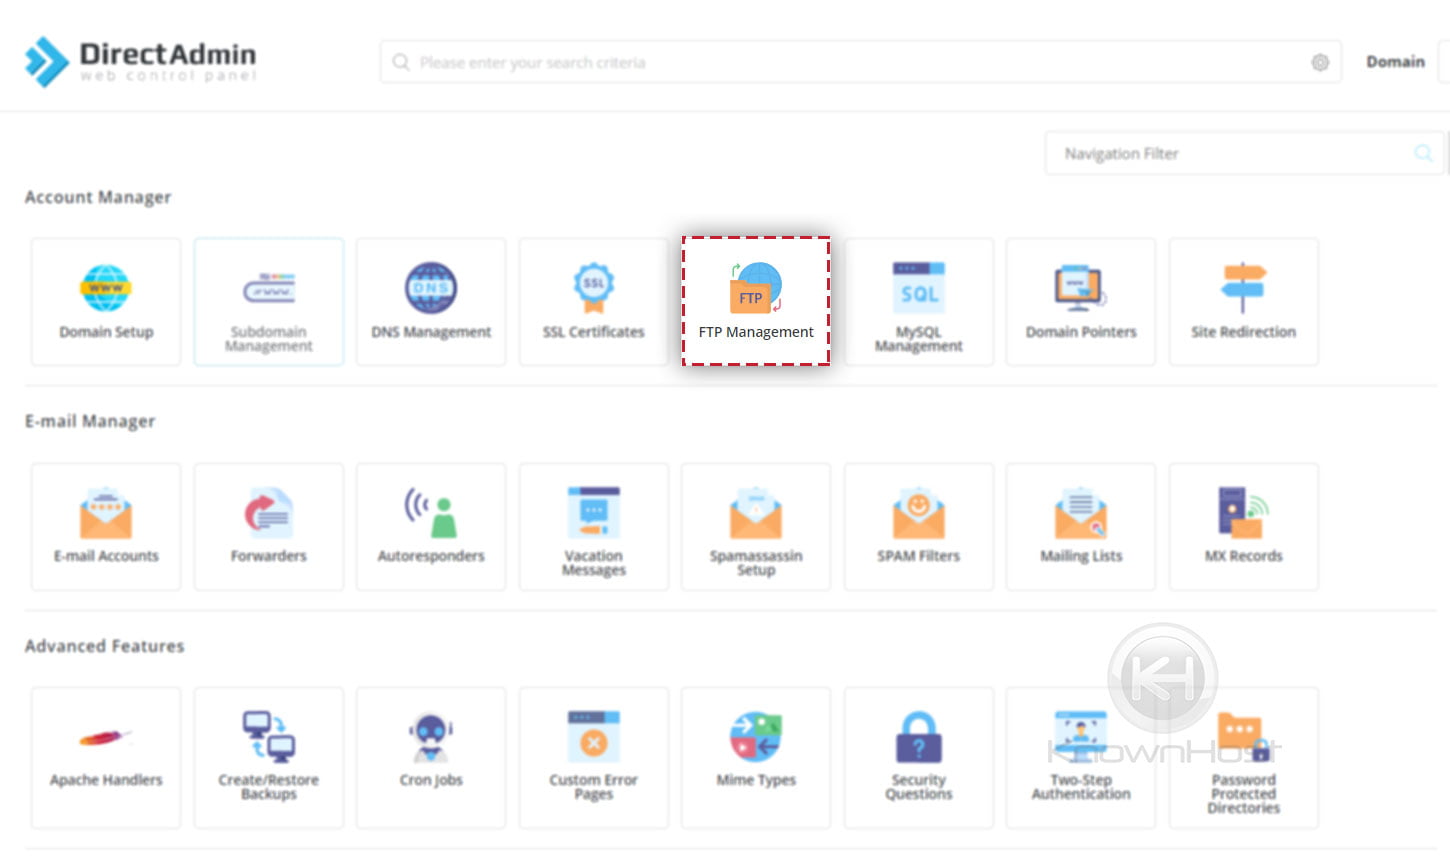Open Subdomain Management
The width and height of the screenshot is (1450, 867).
(268, 300)
